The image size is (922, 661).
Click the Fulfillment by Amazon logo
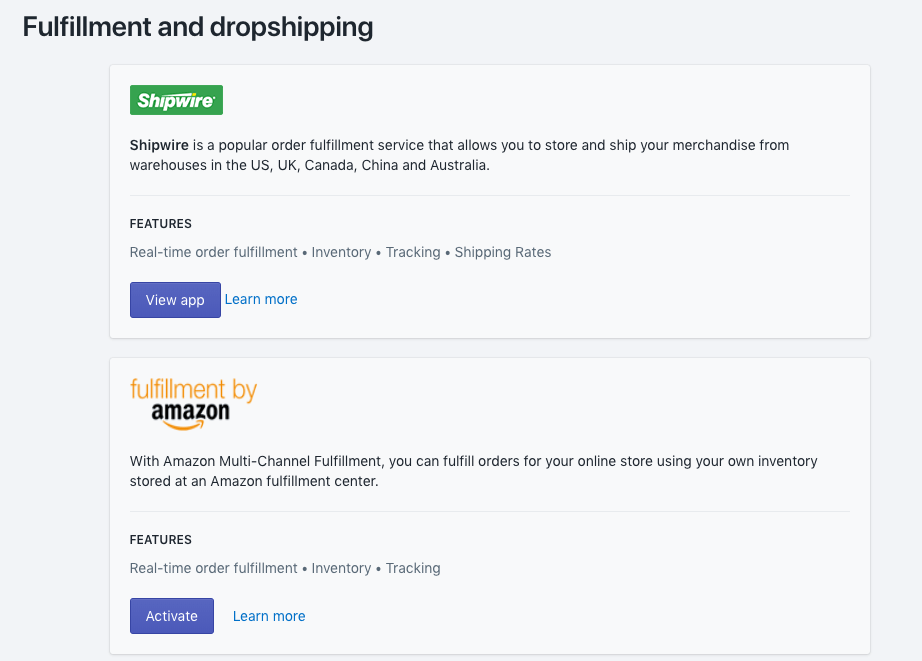pos(193,403)
